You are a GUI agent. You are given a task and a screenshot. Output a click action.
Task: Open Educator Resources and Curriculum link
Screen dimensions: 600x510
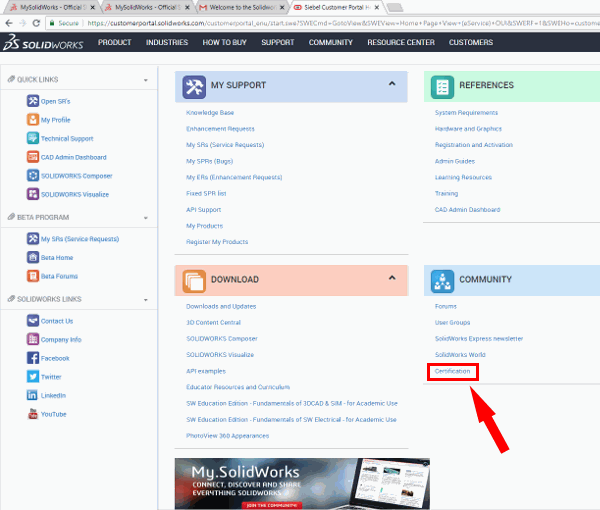[238, 387]
